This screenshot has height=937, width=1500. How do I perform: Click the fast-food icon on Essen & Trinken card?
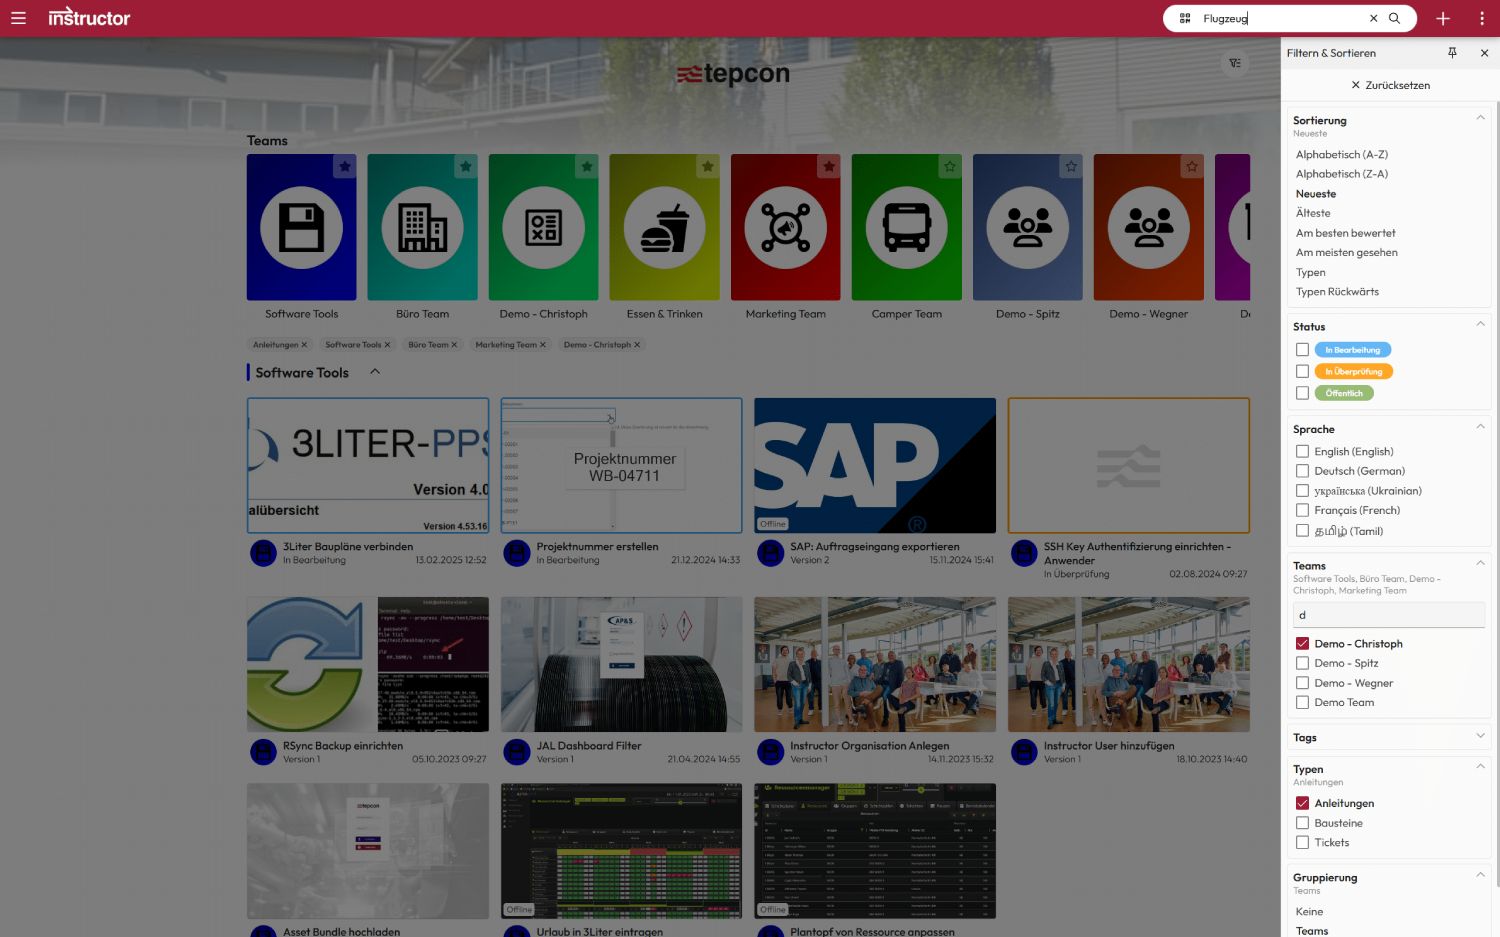pyautogui.click(x=664, y=227)
